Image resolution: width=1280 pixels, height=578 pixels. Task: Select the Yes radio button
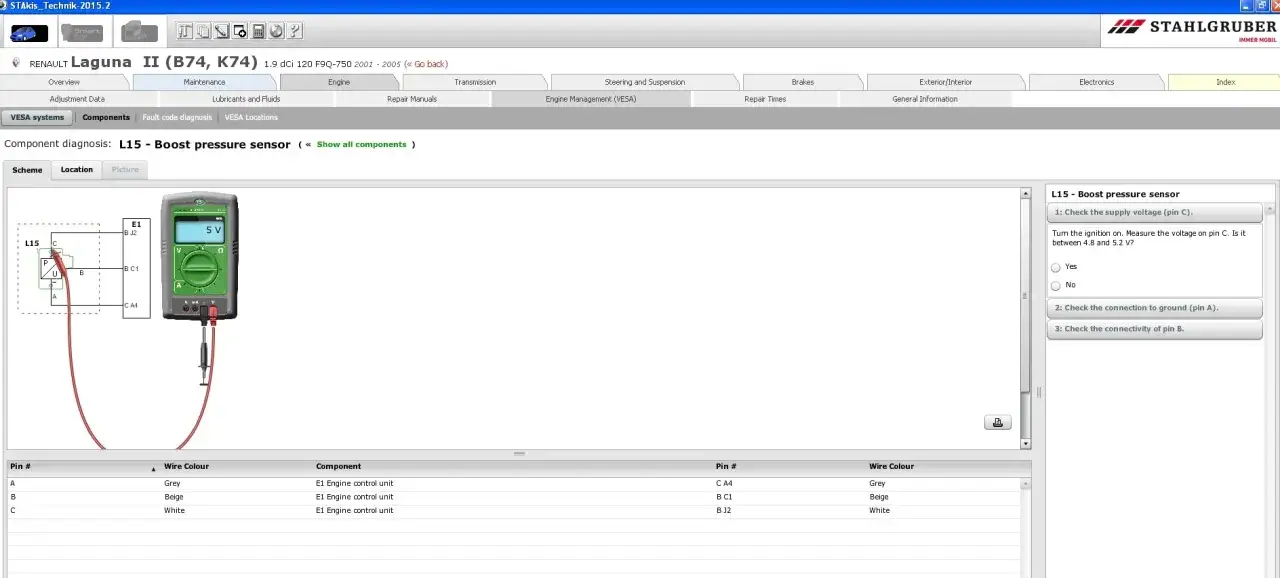pyautogui.click(x=1056, y=267)
